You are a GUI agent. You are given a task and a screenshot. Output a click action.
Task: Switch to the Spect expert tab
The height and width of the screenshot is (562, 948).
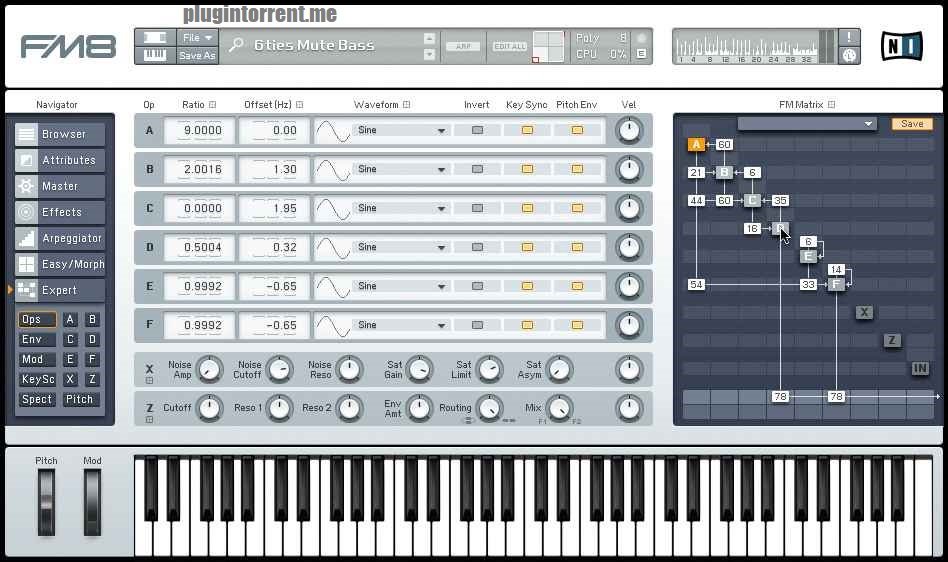pyautogui.click(x=37, y=399)
